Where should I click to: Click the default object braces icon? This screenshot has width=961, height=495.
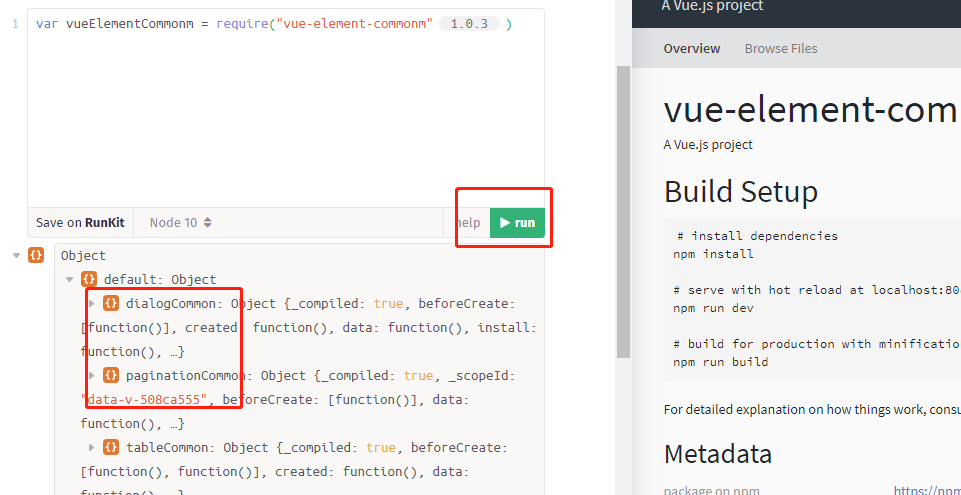(88, 279)
